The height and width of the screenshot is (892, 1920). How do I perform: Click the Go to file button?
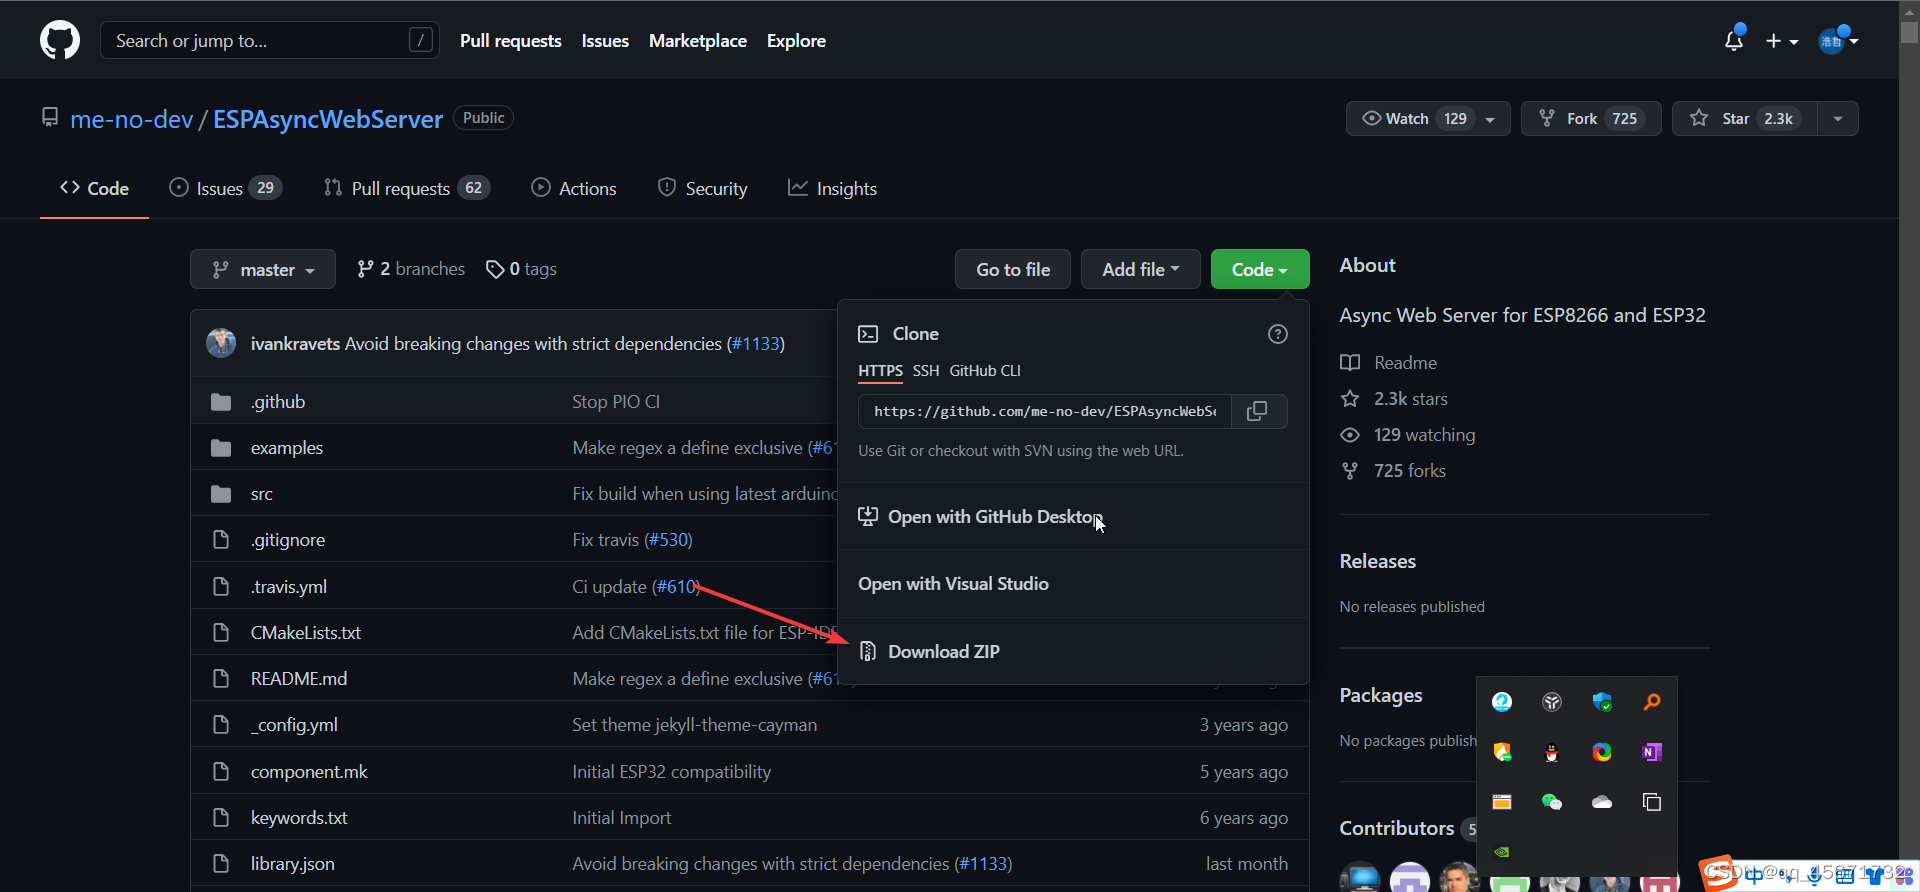coord(1013,269)
